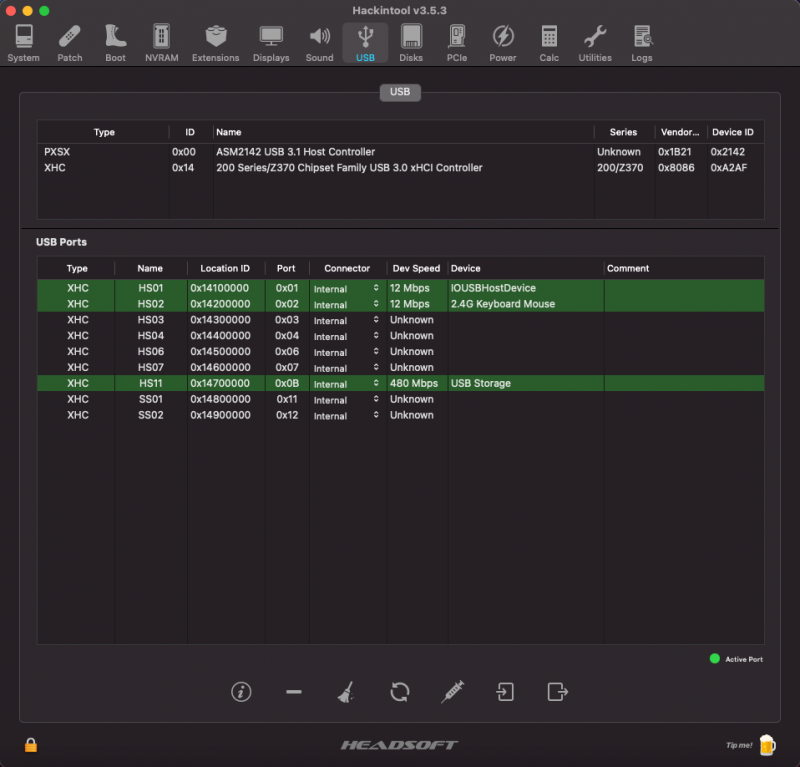Click the USB segment button
Image resolution: width=800 pixels, height=767 pixels.
click(400, 92)
